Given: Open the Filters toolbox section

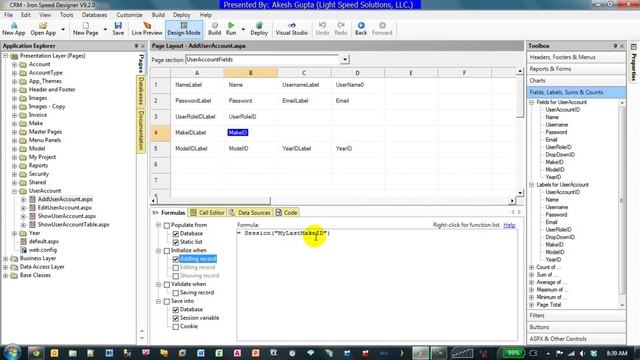Looking at the screenshot, I should (576, 316).
